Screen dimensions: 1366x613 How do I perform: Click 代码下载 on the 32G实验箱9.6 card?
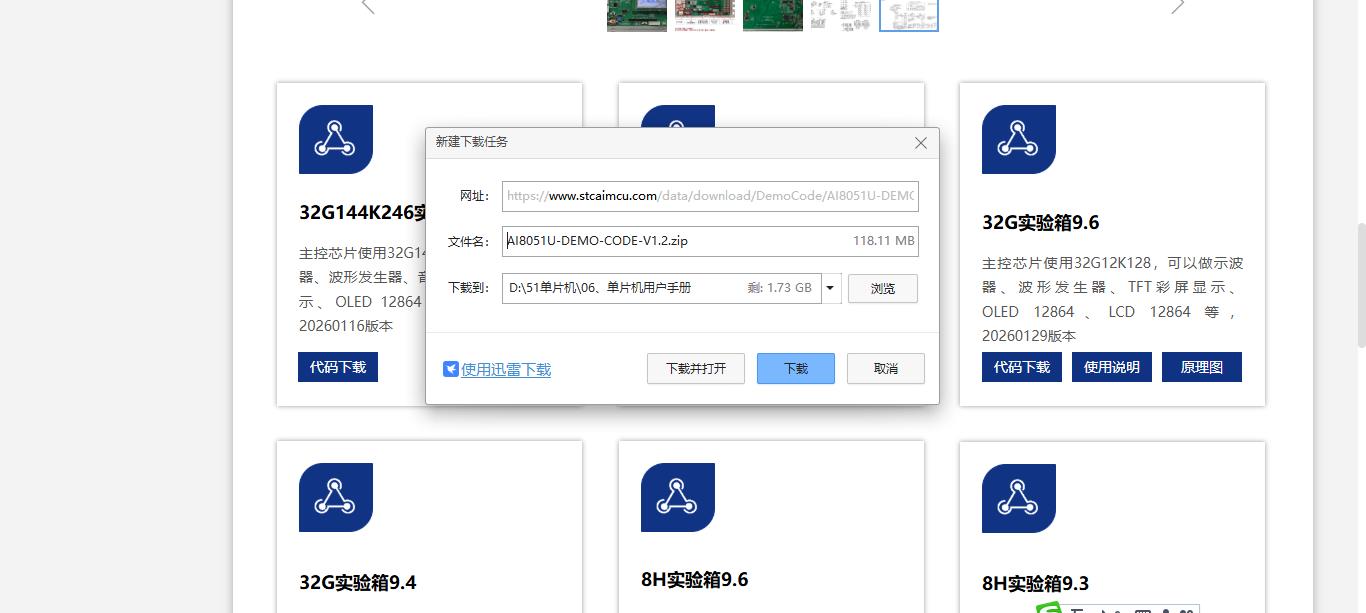point(1021,366)
